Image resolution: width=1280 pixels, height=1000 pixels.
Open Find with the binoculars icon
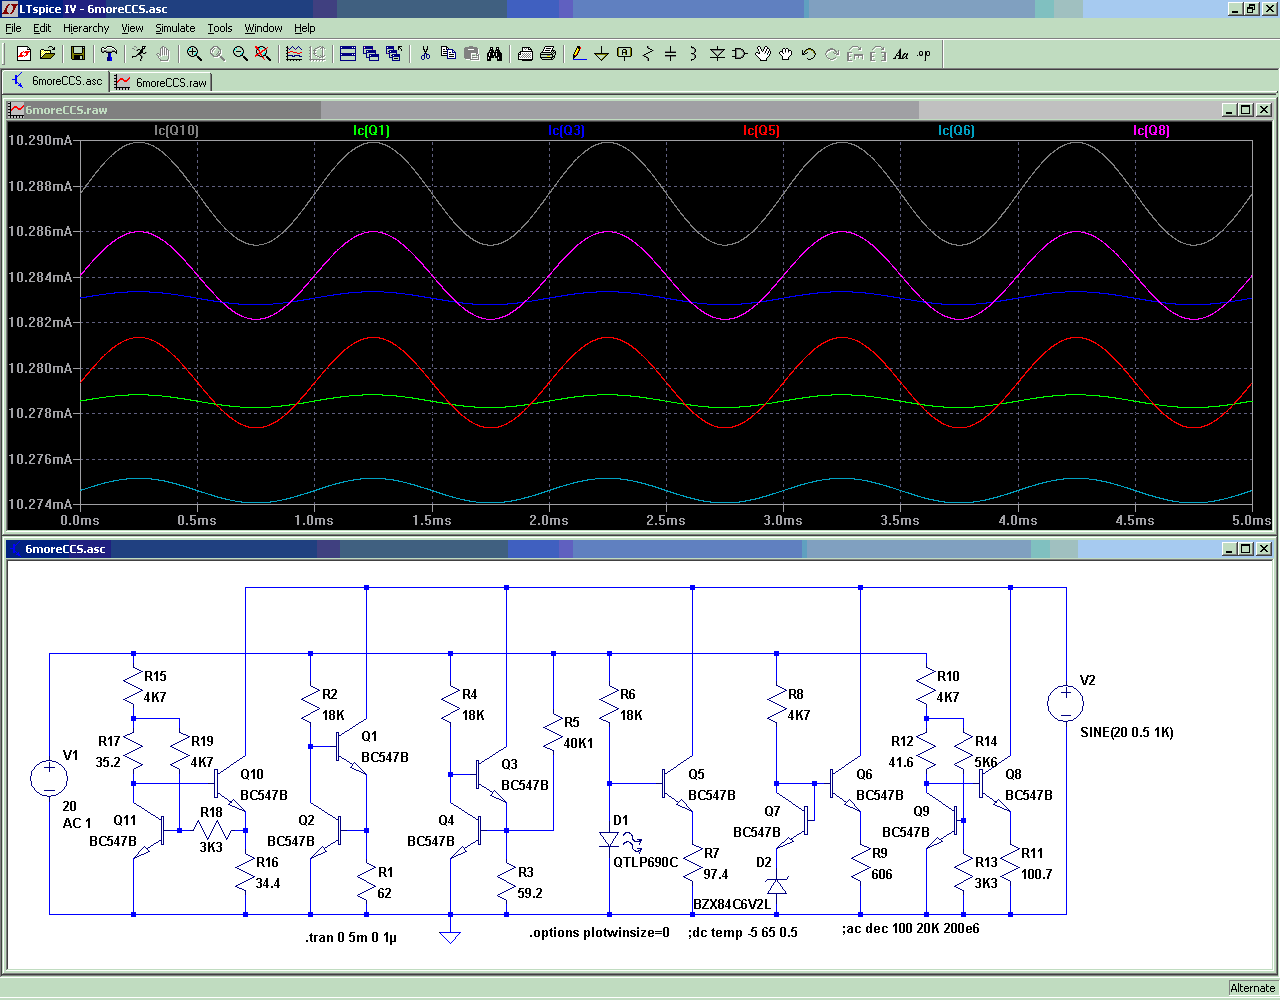point(494,54)
